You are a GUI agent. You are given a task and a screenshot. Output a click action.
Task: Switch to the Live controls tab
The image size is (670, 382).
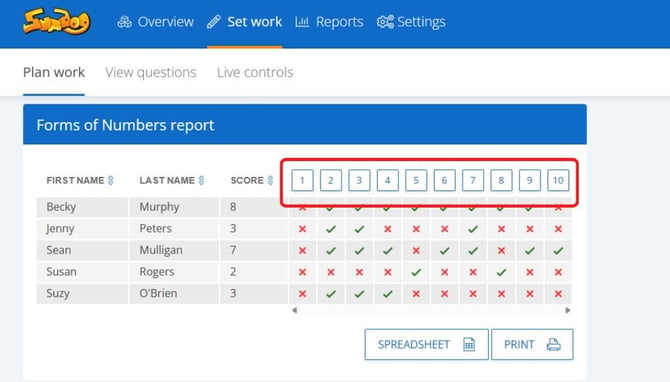[255, 72]
